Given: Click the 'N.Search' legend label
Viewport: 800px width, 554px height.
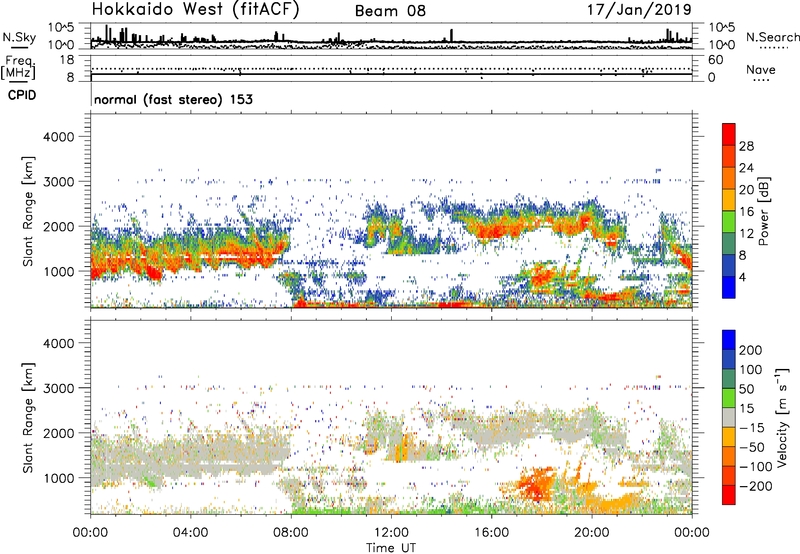Looking at the screenshot, I should tap(772, 37).
